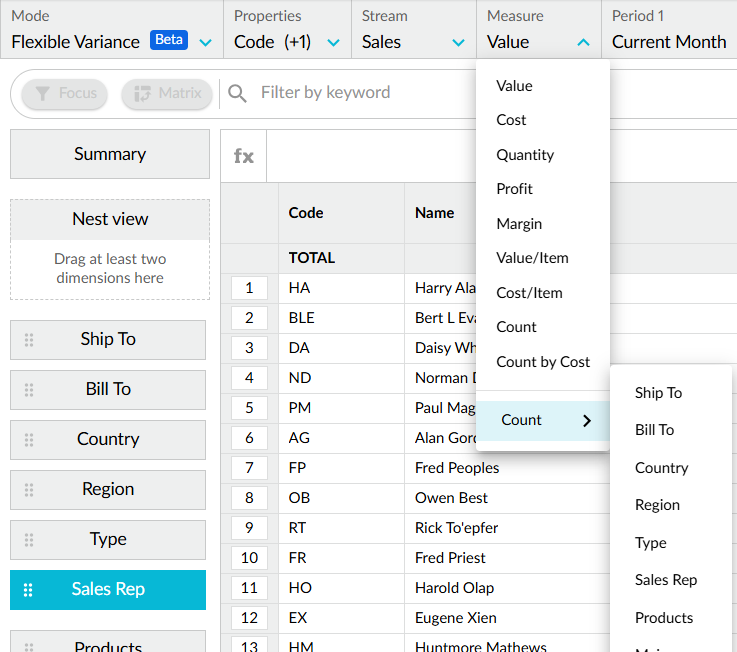Image resolution: width=737 pixels, height=652 pixels.
Task: Click the fx formula icon
Action: point(244,156)
